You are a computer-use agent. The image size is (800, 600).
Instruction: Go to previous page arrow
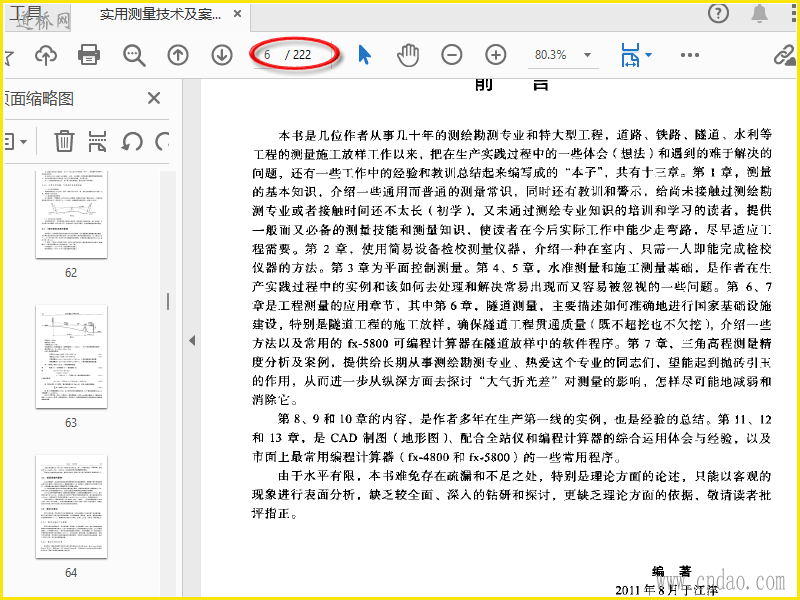pos(178,55)
